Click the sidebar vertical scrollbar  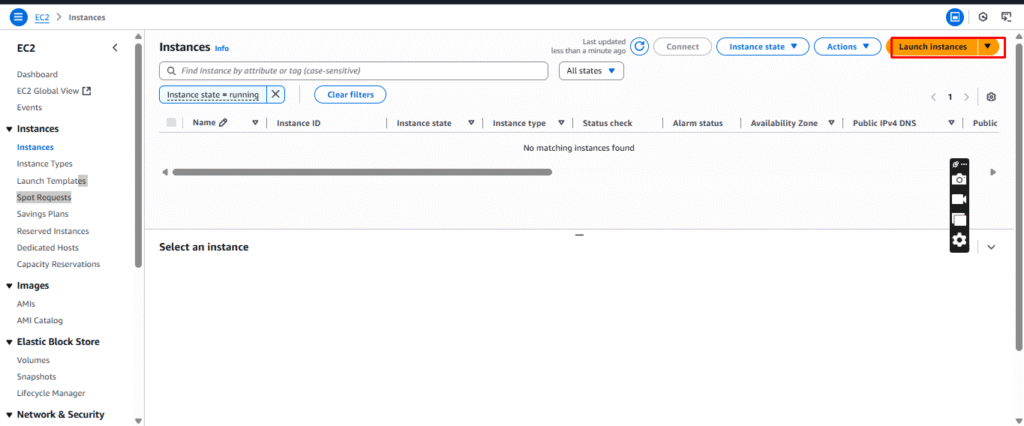coord(138,155)
